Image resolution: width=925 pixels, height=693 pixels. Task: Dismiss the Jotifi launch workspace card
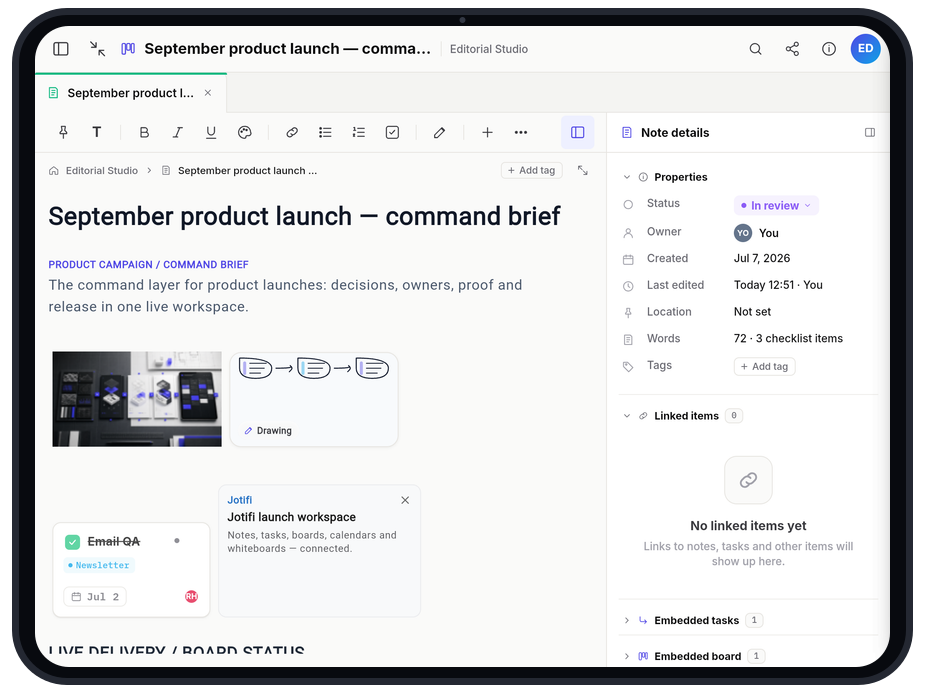point(405,500)
